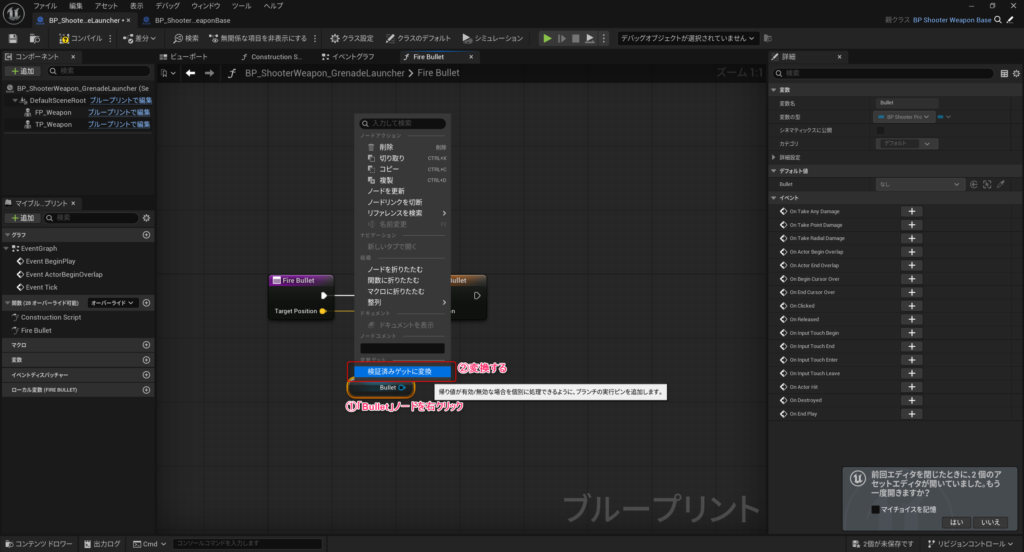Toggle the シネマティックスに公開 checkbox
This screenshot has width=1024, height=552.
[880, 130]
